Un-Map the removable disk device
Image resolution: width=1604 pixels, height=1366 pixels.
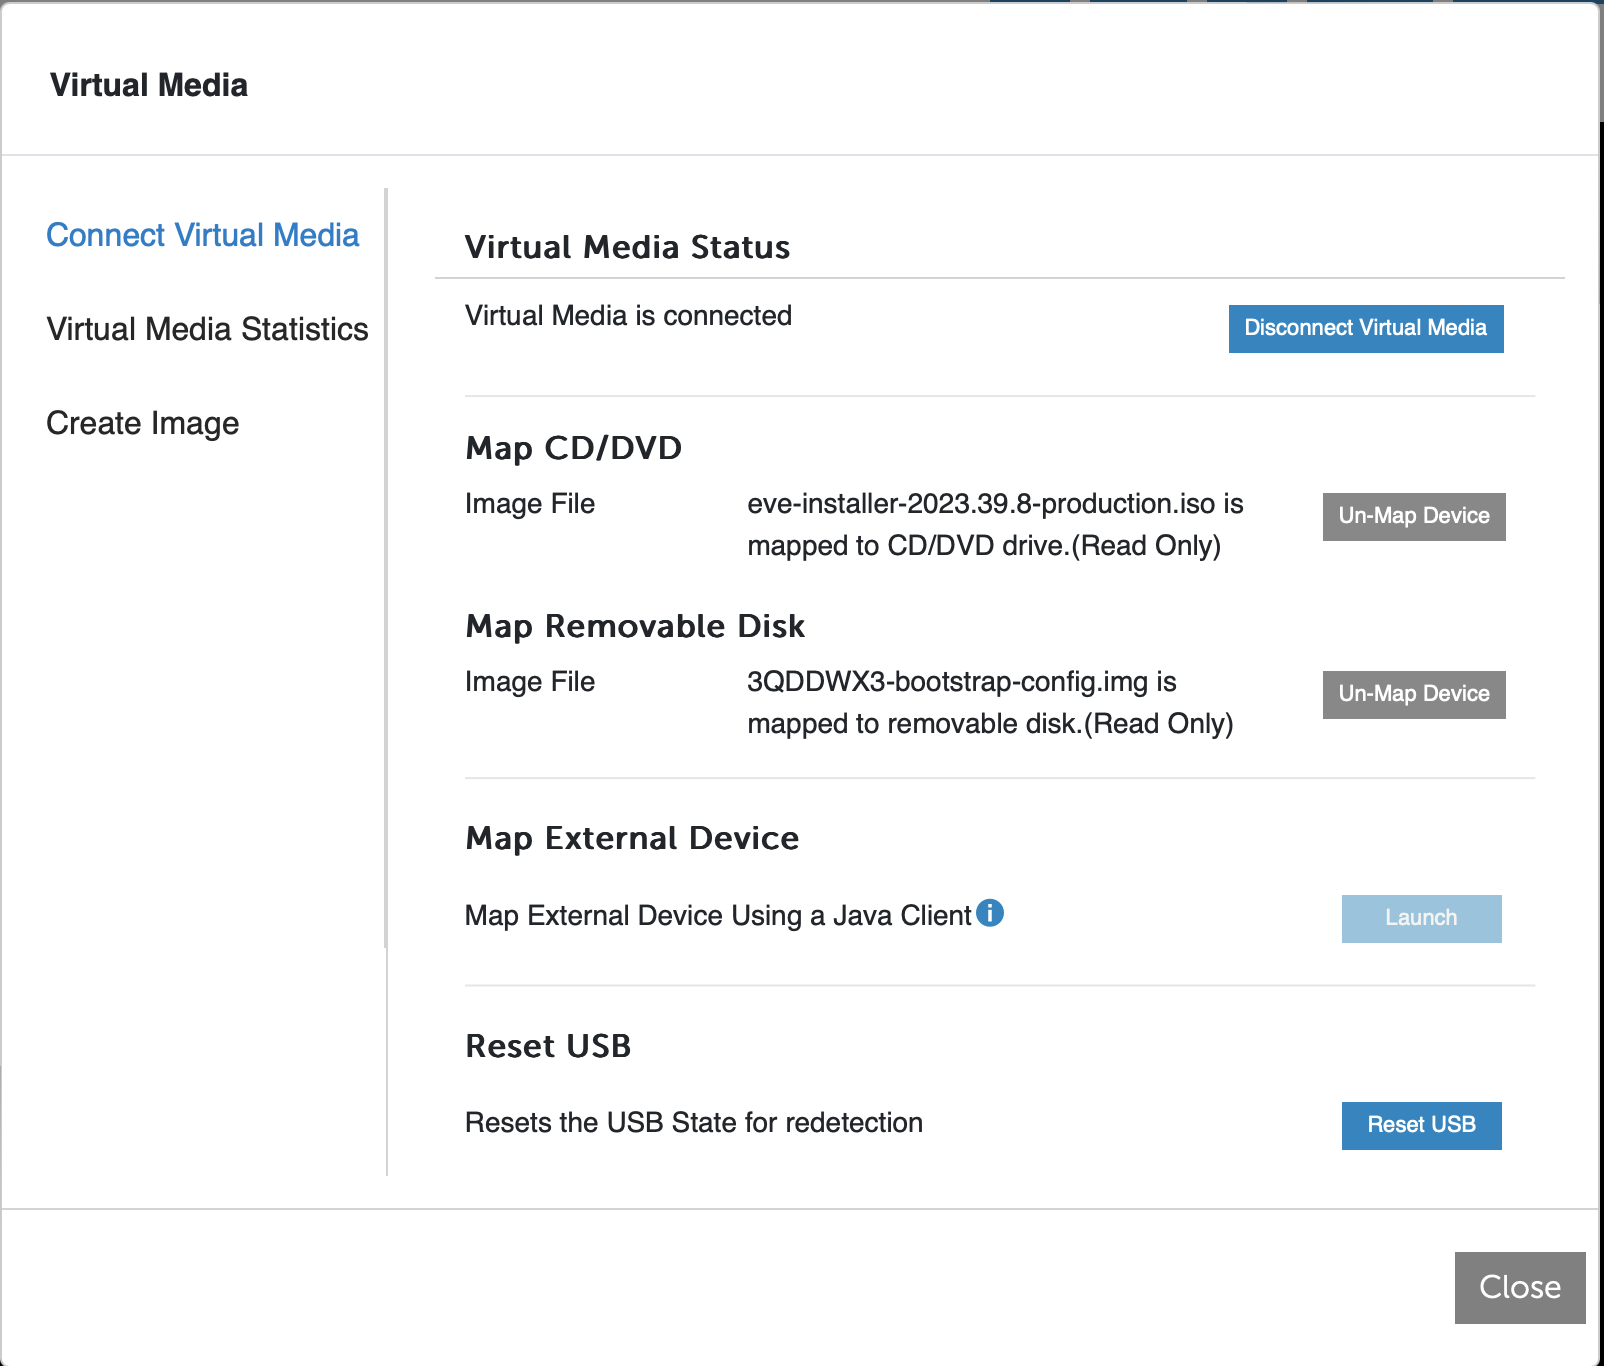1413,693
